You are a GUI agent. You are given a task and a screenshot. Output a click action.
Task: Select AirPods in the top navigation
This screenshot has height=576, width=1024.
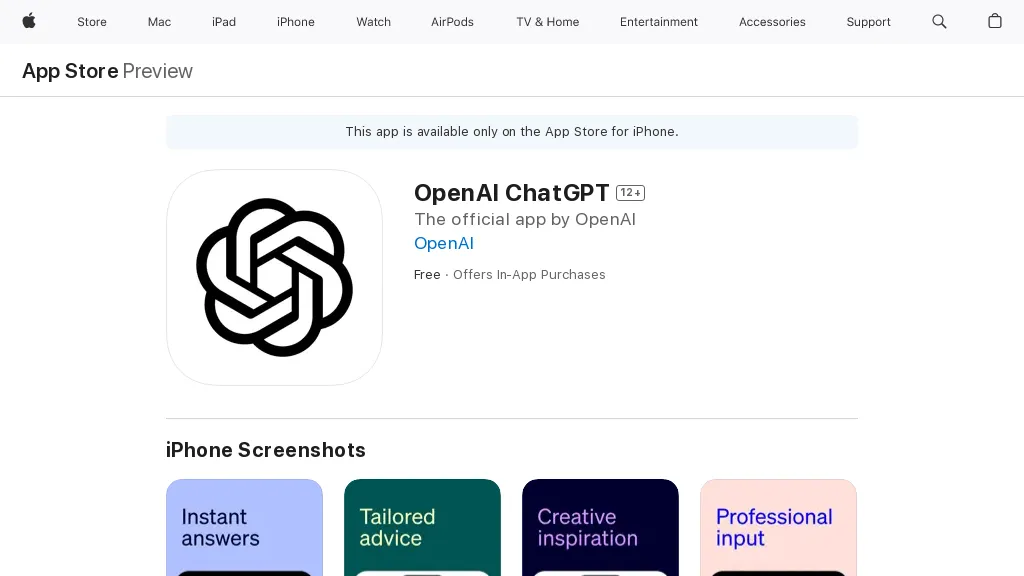(x=453, y=22)
